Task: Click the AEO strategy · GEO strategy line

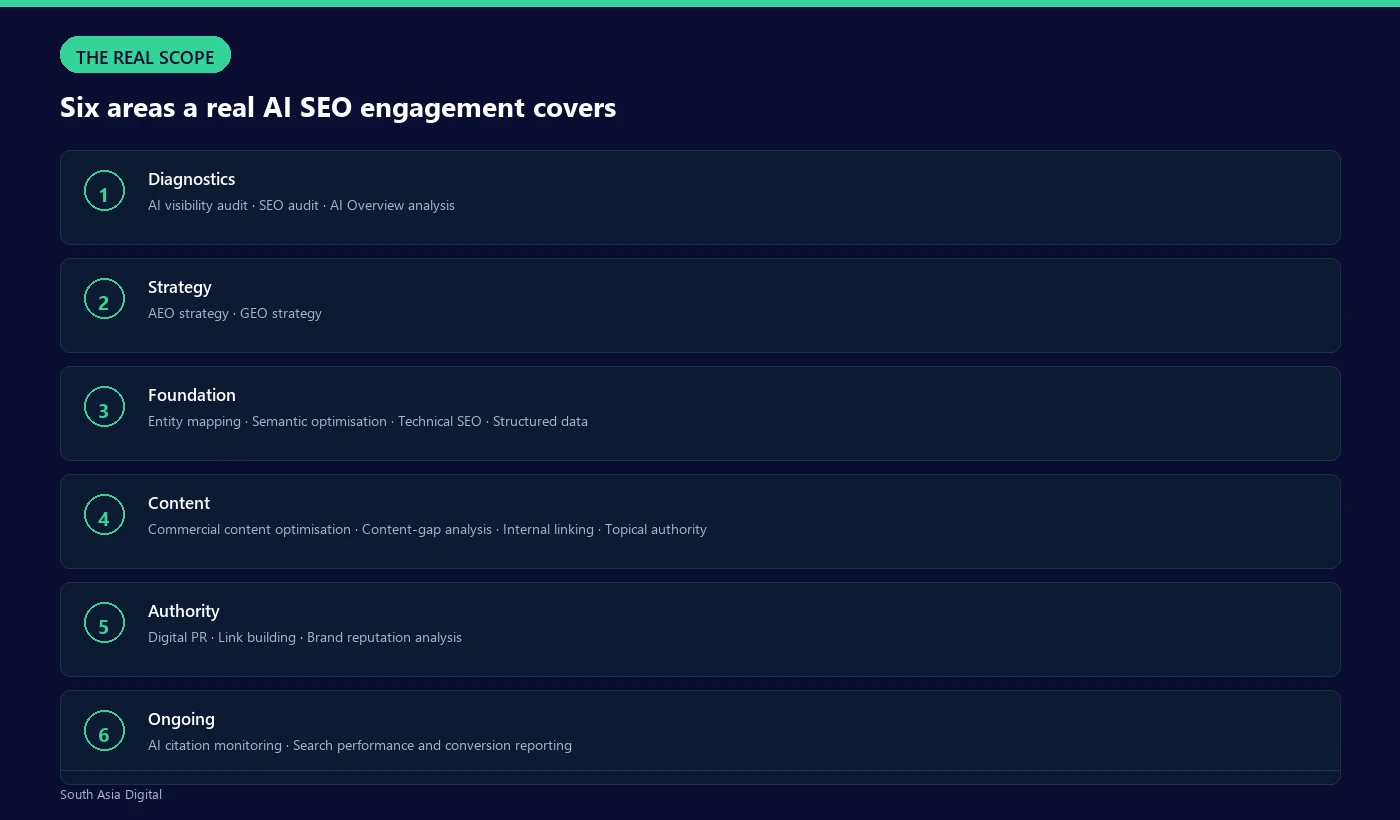Action: tap(235, 313)
